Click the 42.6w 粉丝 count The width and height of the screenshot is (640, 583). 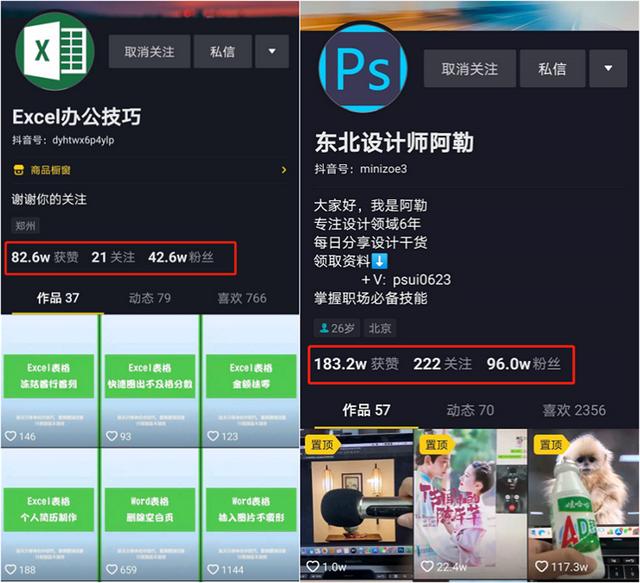tap(181, 257)
